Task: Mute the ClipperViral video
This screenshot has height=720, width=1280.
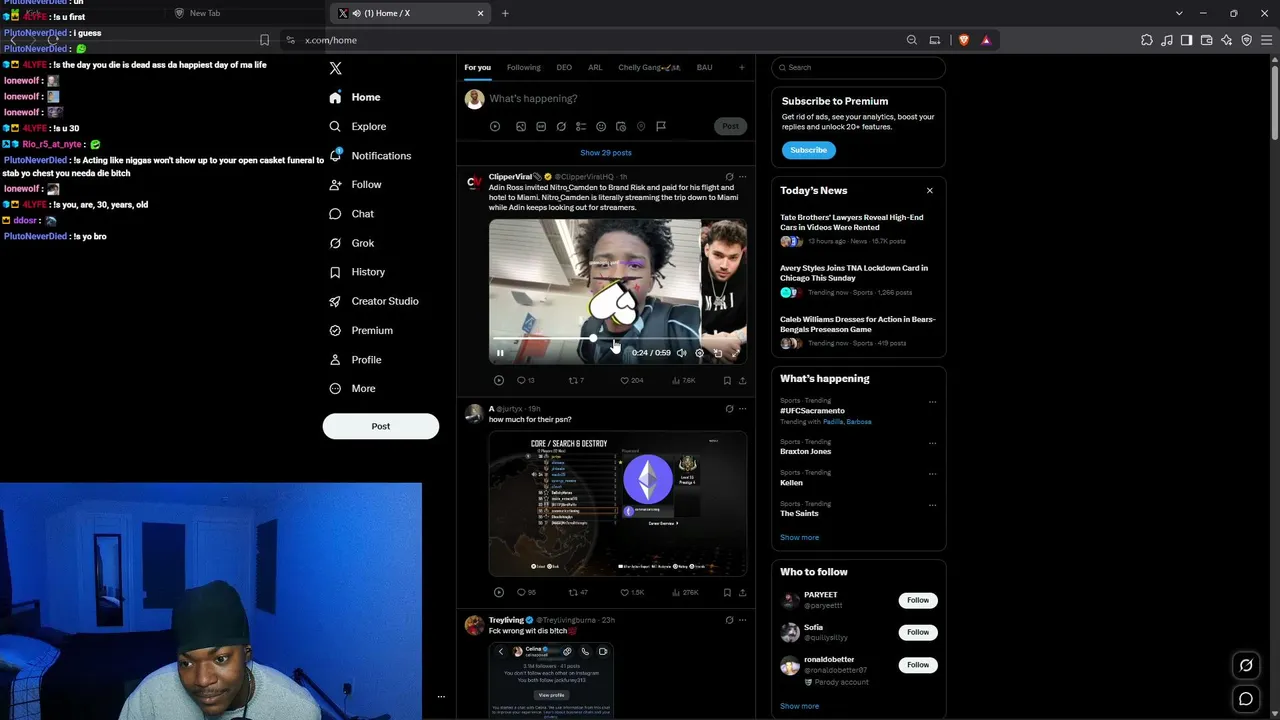Action: (682, 353)
